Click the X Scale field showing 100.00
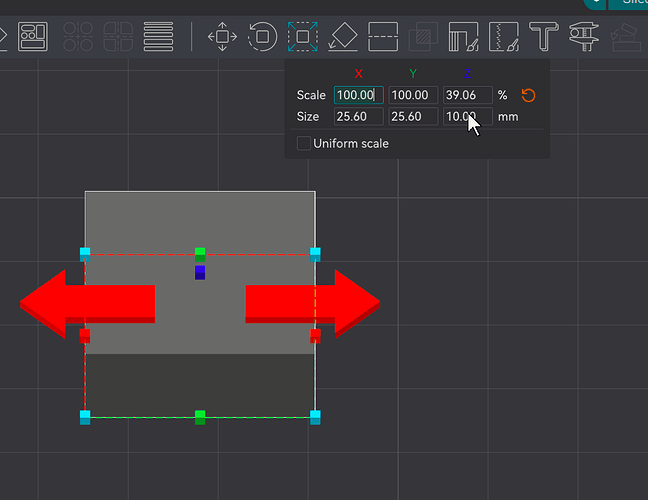Viewport: 648px width, 500px height. click(359, 95)
